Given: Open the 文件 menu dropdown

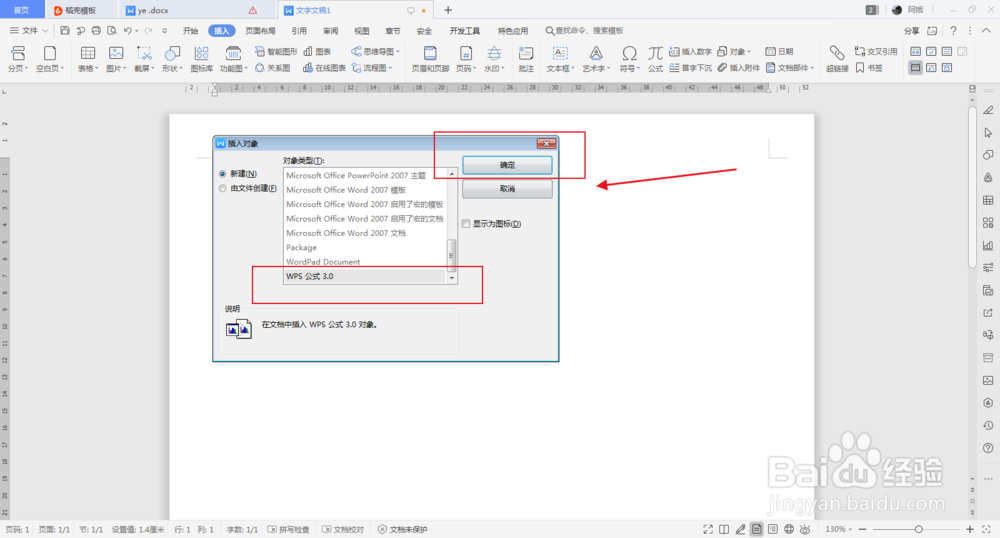Looking at the screenshot, I should (x=29, y=31).
